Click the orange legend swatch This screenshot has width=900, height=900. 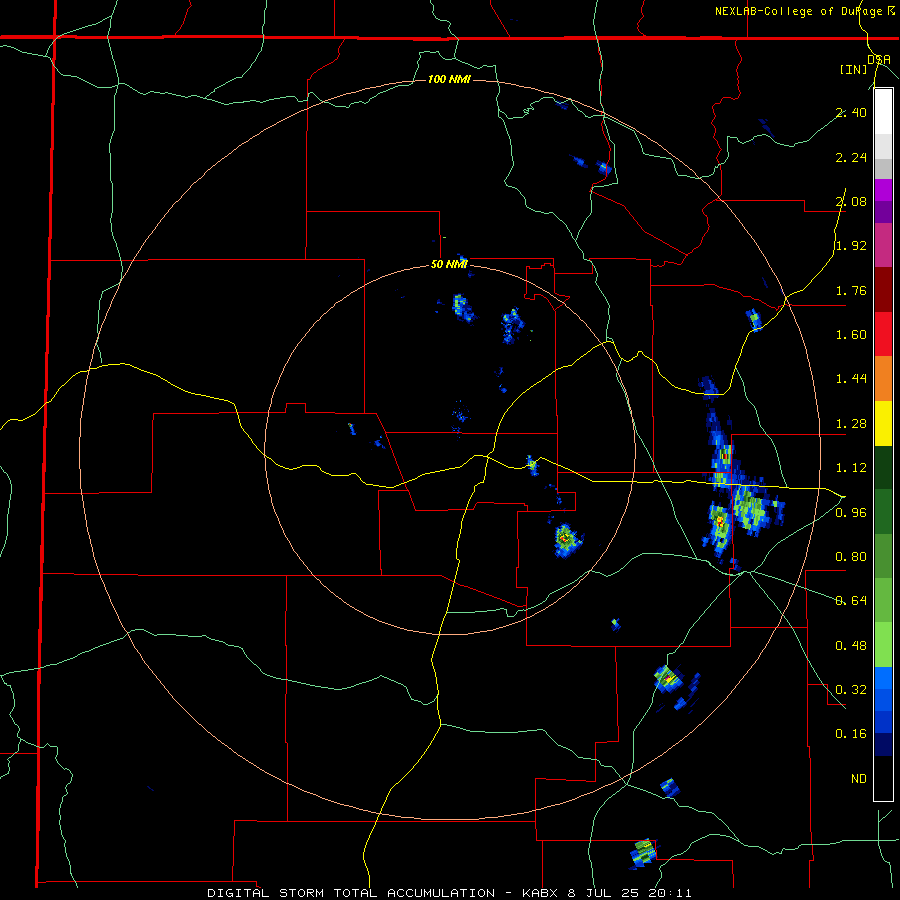pos(883,379)
